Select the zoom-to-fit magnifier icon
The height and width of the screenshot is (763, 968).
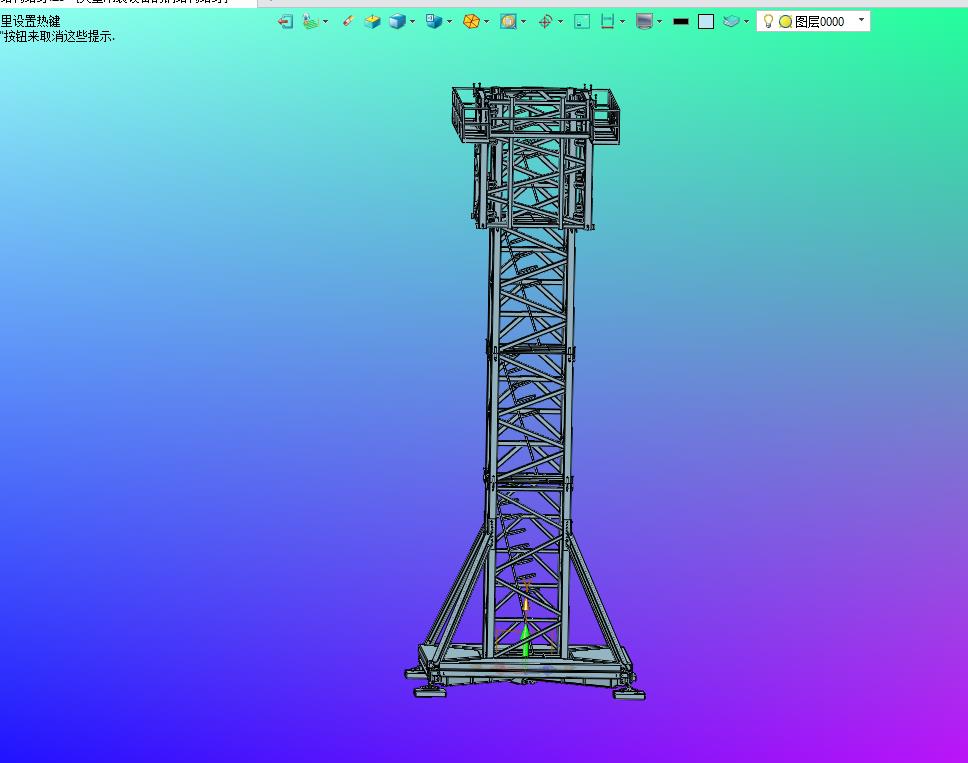click(508, 21)
